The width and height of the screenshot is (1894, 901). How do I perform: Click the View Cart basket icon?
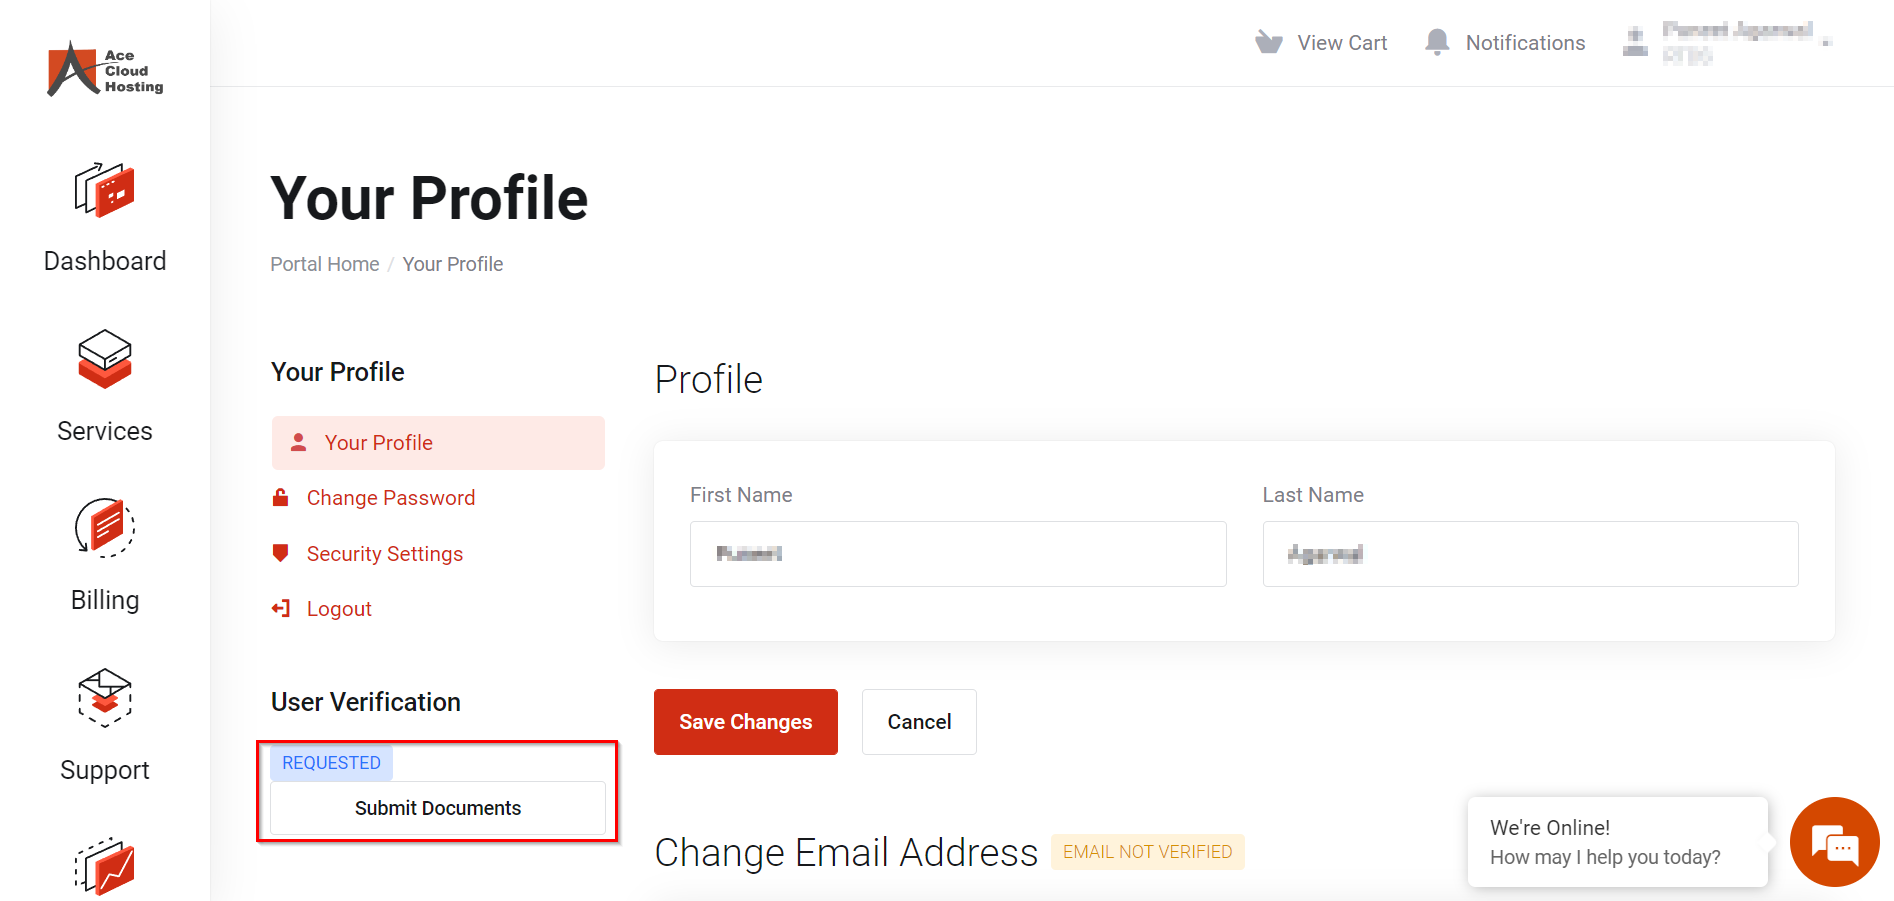pyautogui.click(x=1269, y=42)
